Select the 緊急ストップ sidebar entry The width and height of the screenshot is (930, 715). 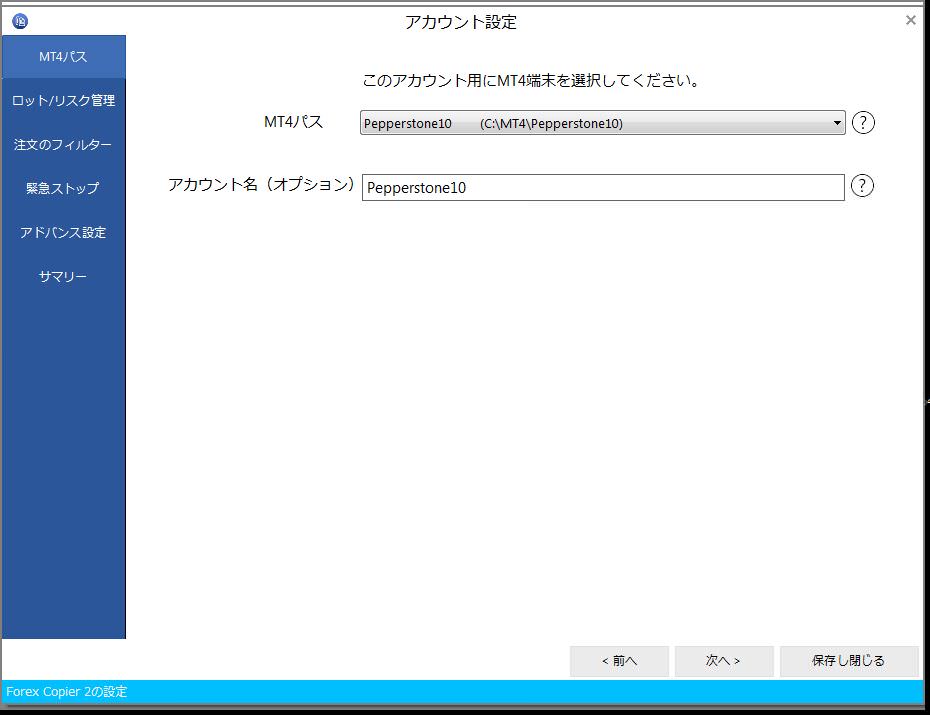(62, 188)
